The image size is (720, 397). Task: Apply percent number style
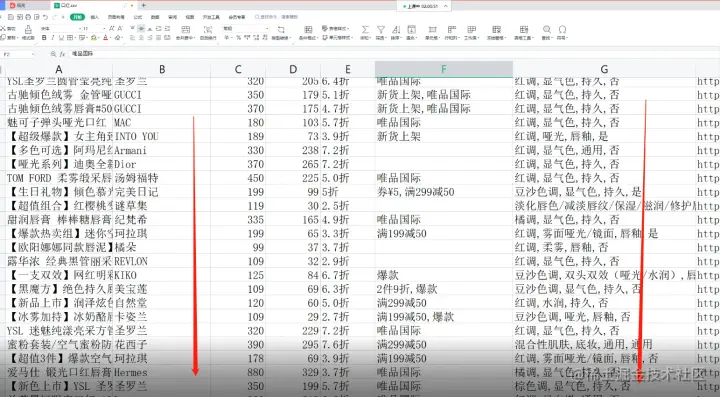[x=238, y=38]
